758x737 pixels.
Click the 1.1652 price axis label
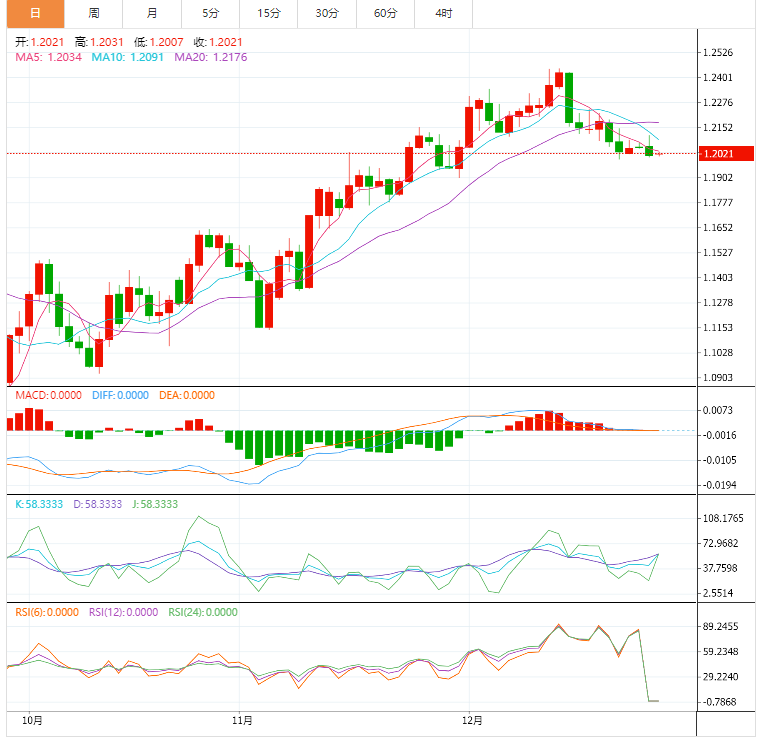[x=718, y=228]
